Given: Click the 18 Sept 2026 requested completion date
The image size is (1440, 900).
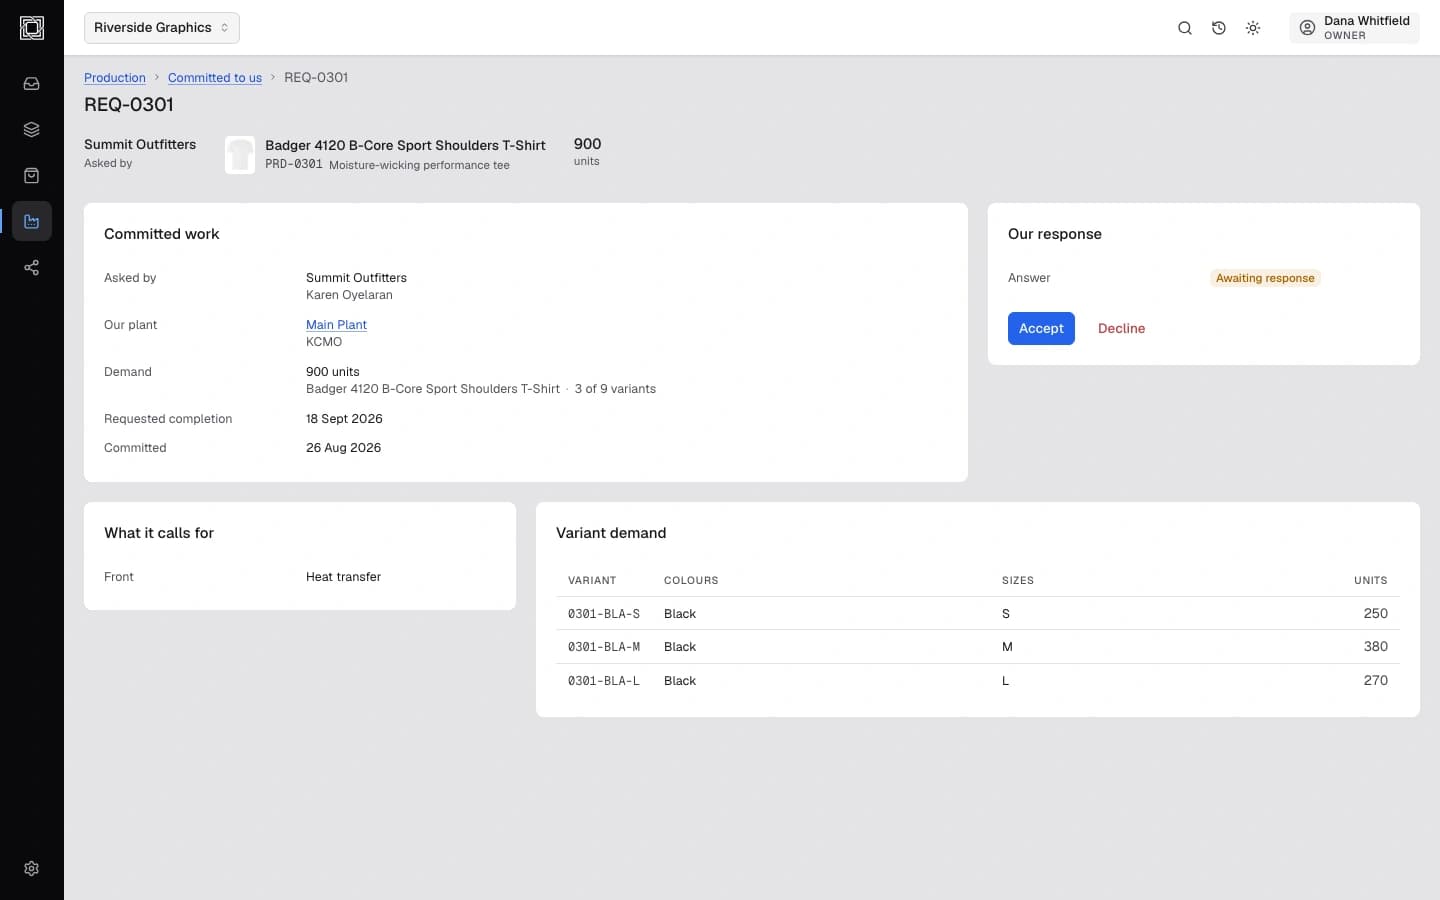Looking at the screenshot, I should click(x=344, y=419).
